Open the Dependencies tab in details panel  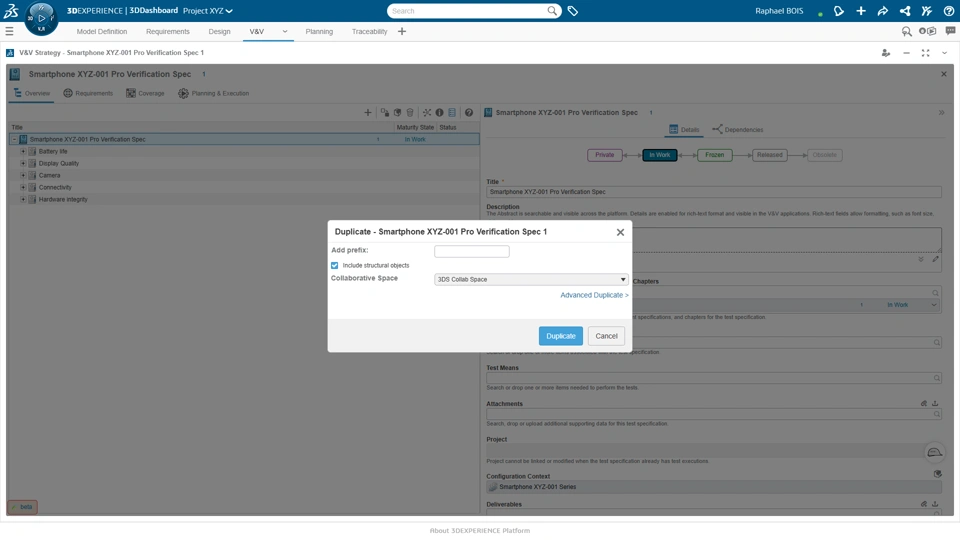pyautogui.click(x=738, y=130)
